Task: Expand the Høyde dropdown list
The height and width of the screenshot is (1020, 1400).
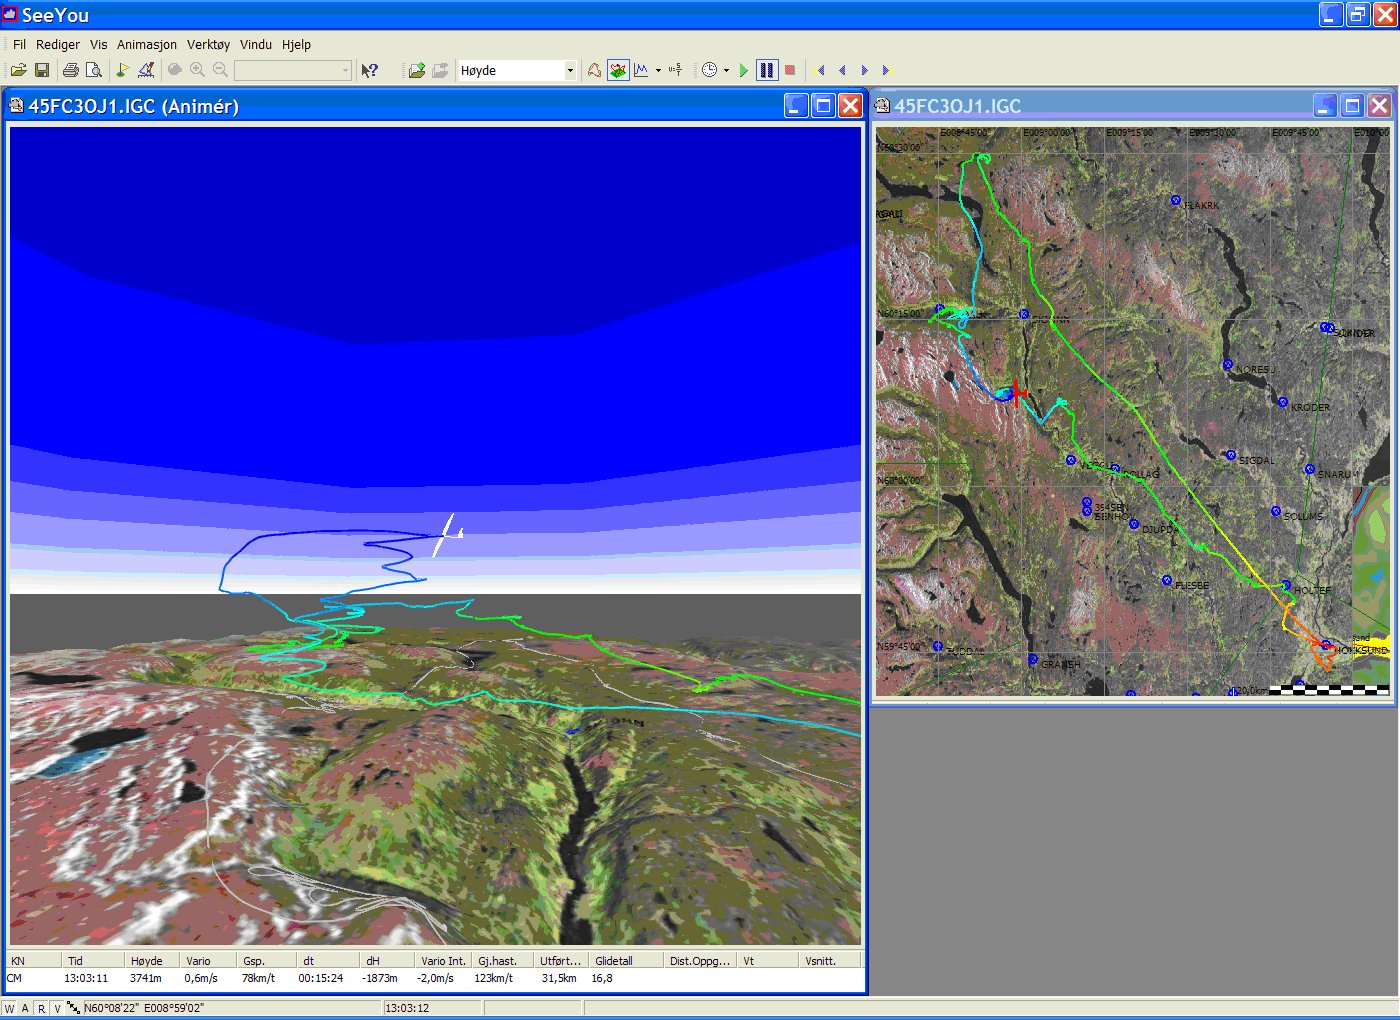Action: tap(570, 70)
